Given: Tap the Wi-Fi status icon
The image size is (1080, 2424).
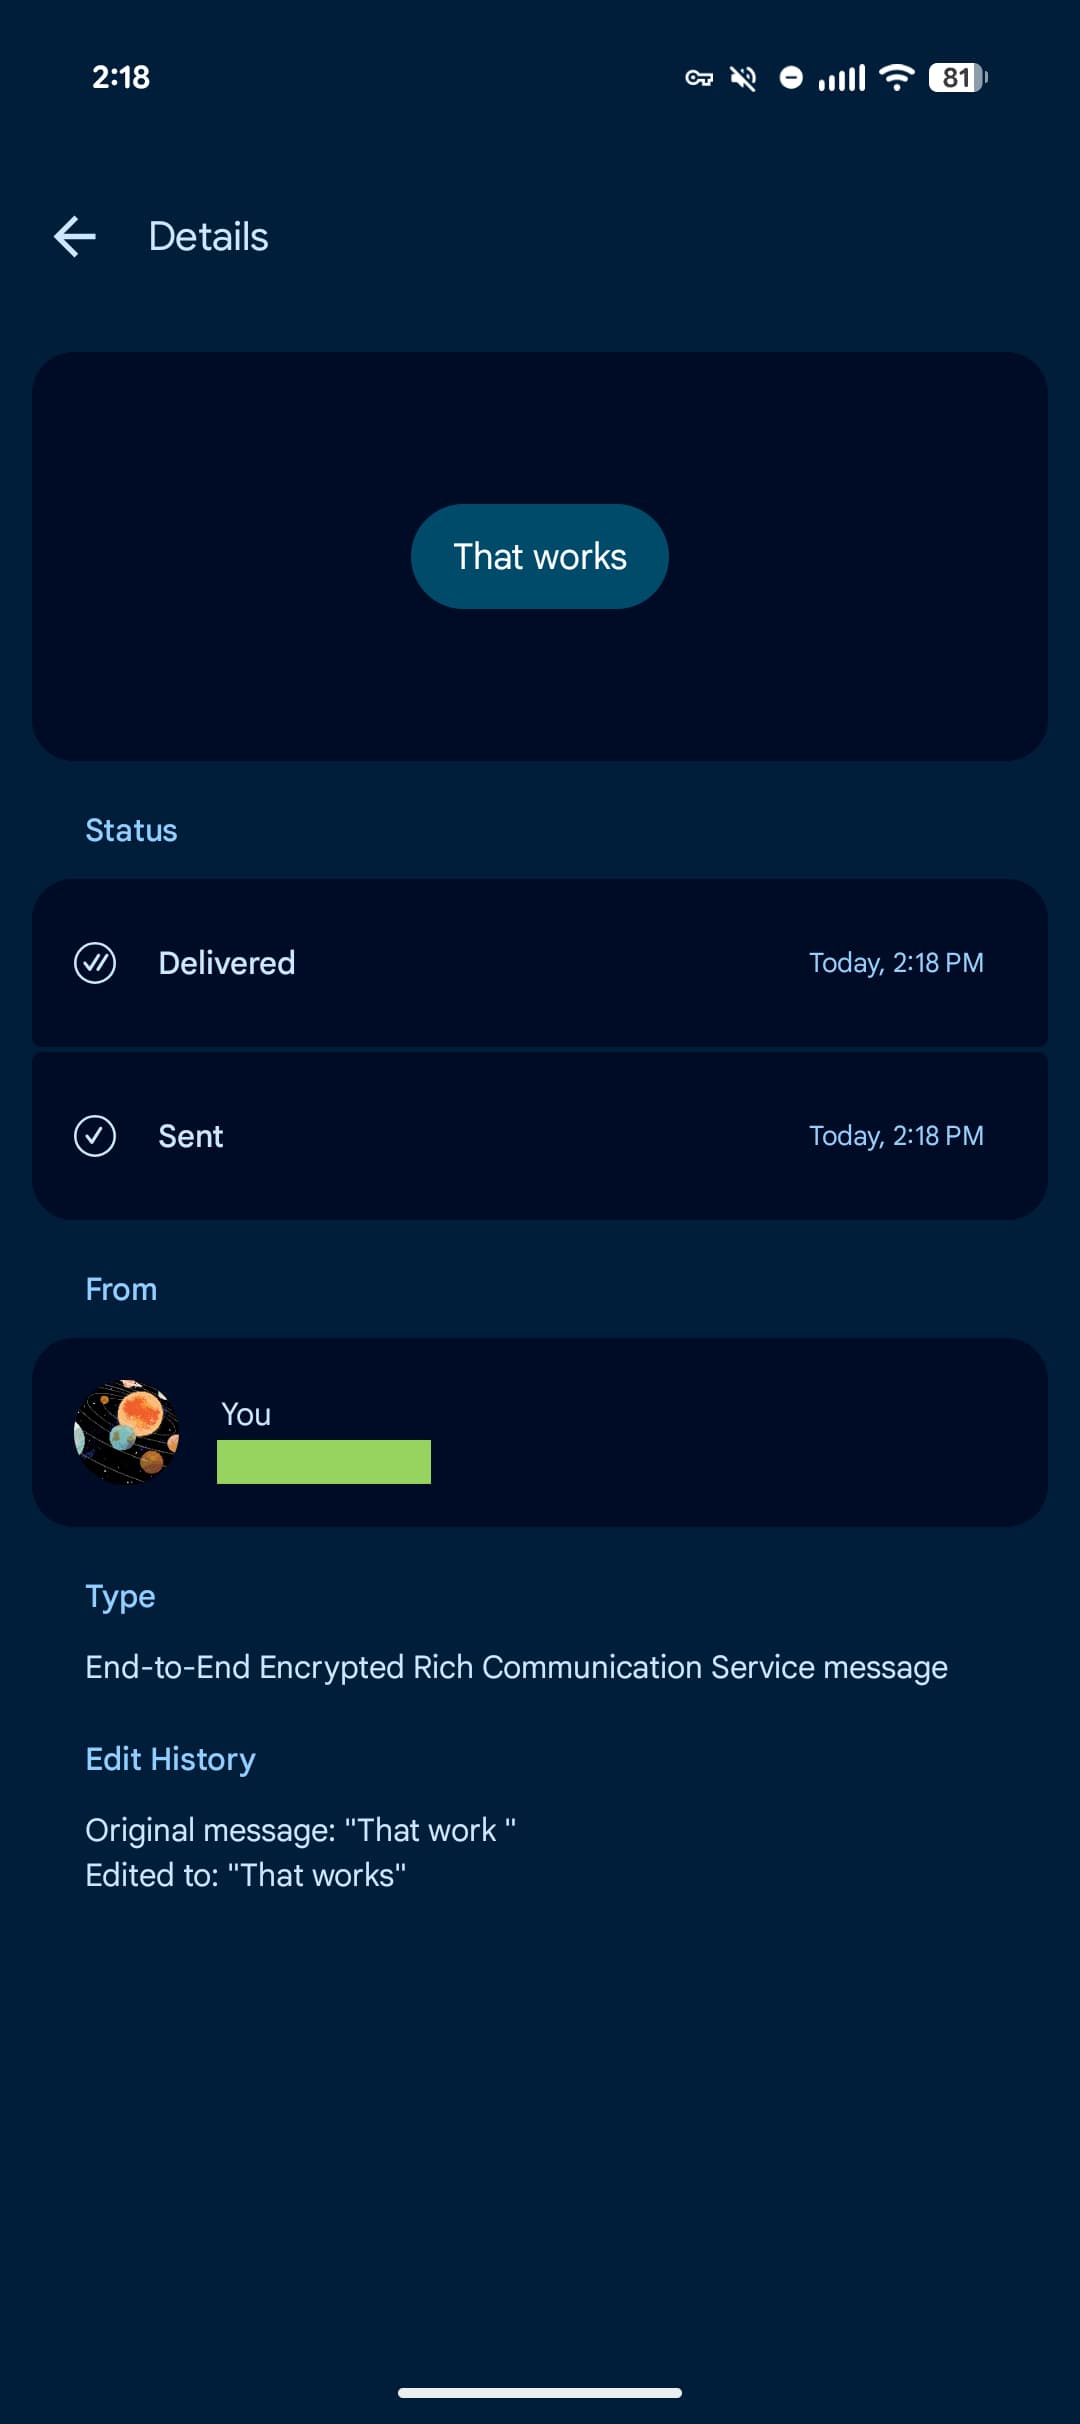Looking at the screenshot, I should 896,78.
